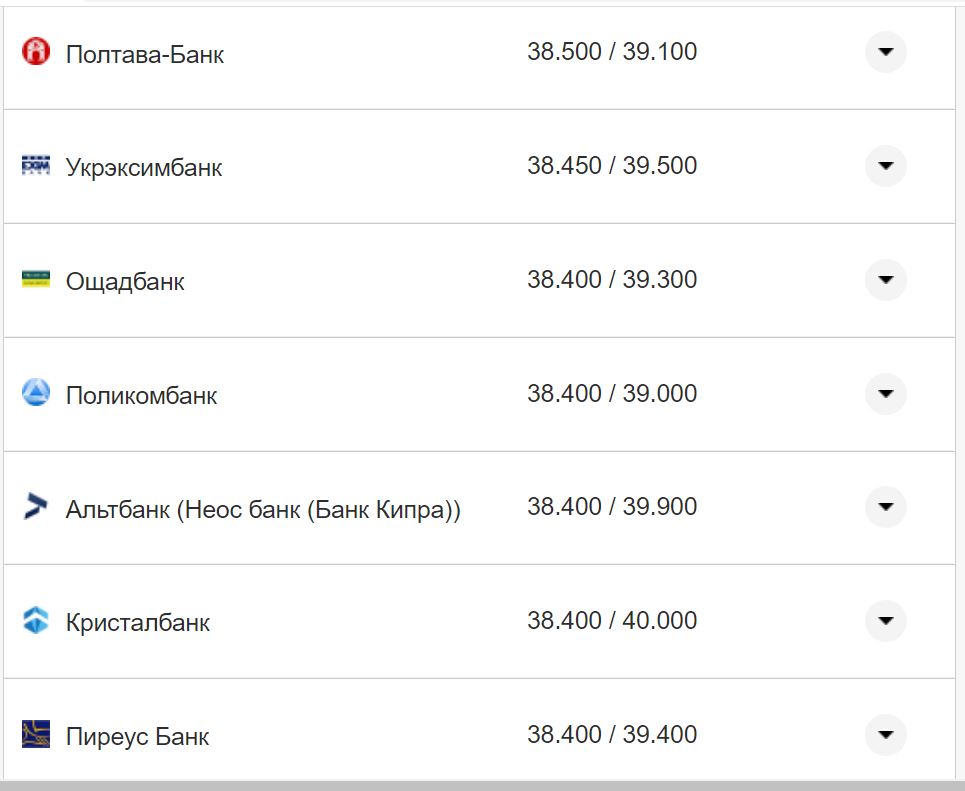
Task: Click the Укрэксимбанк EXIM logo icon
Action: point(36,166)
